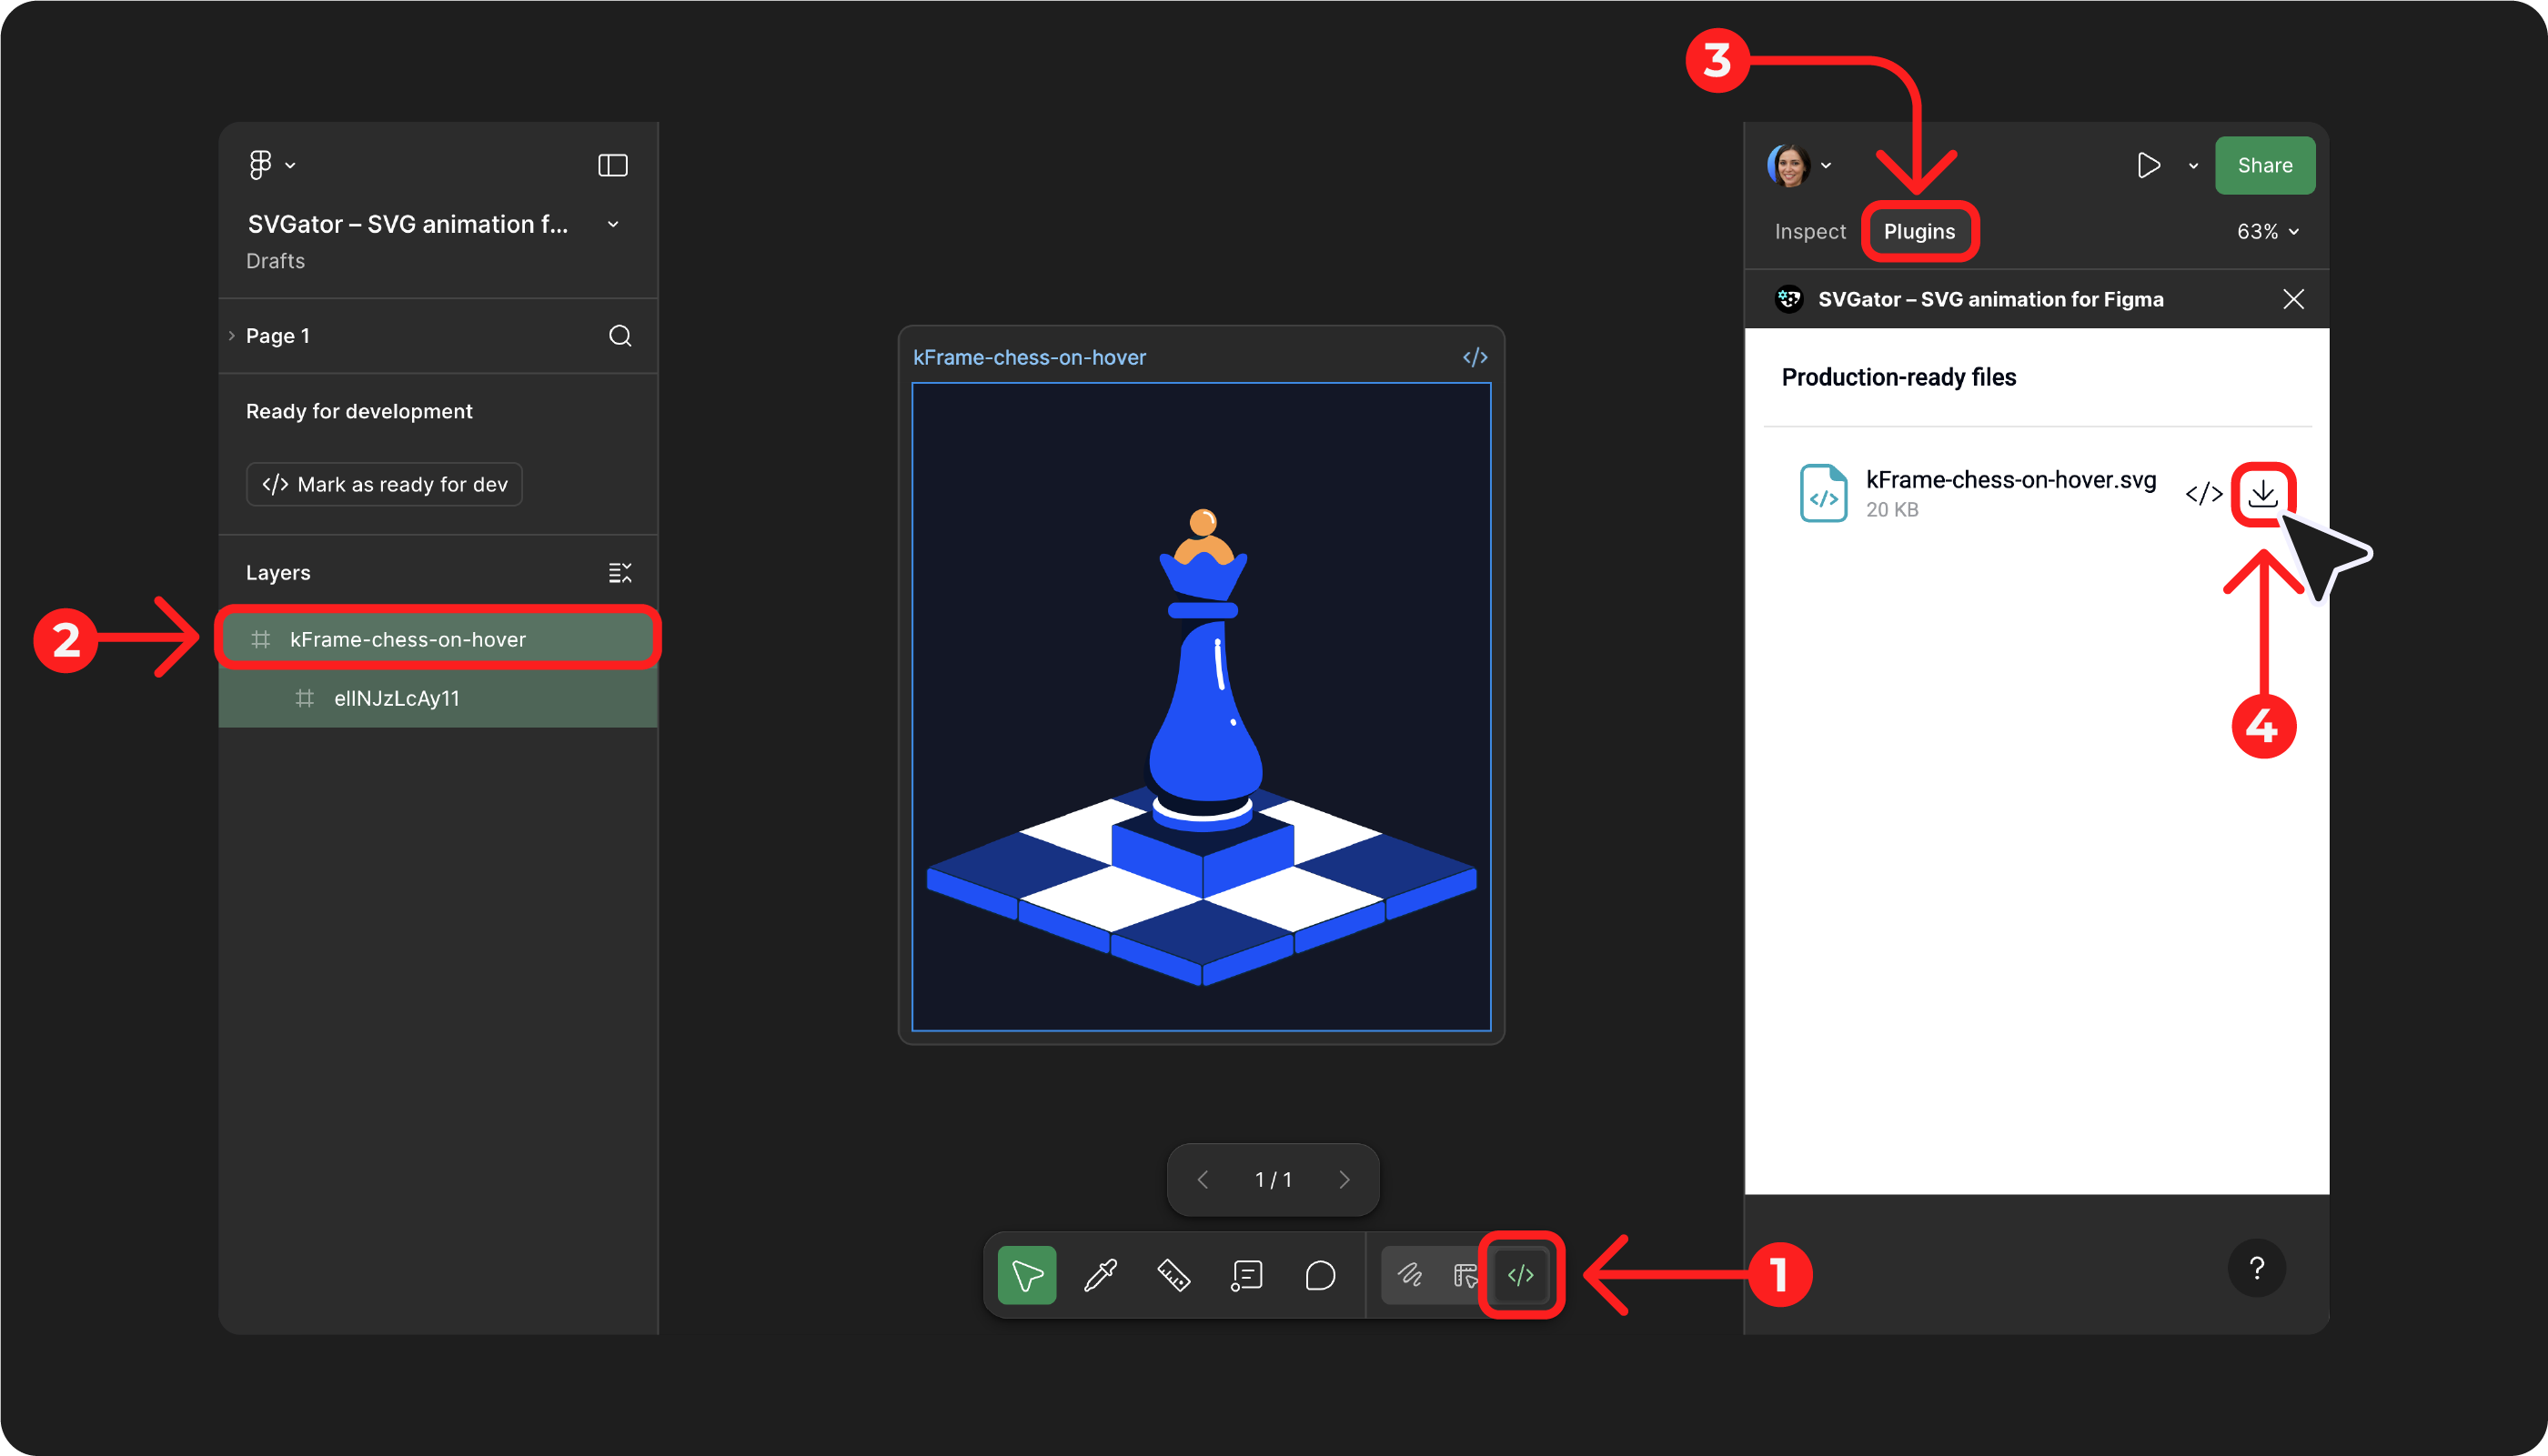Search layers with magnifier icon
Viewport: 2548px width, 1456px height.
[x=620, y=336]
